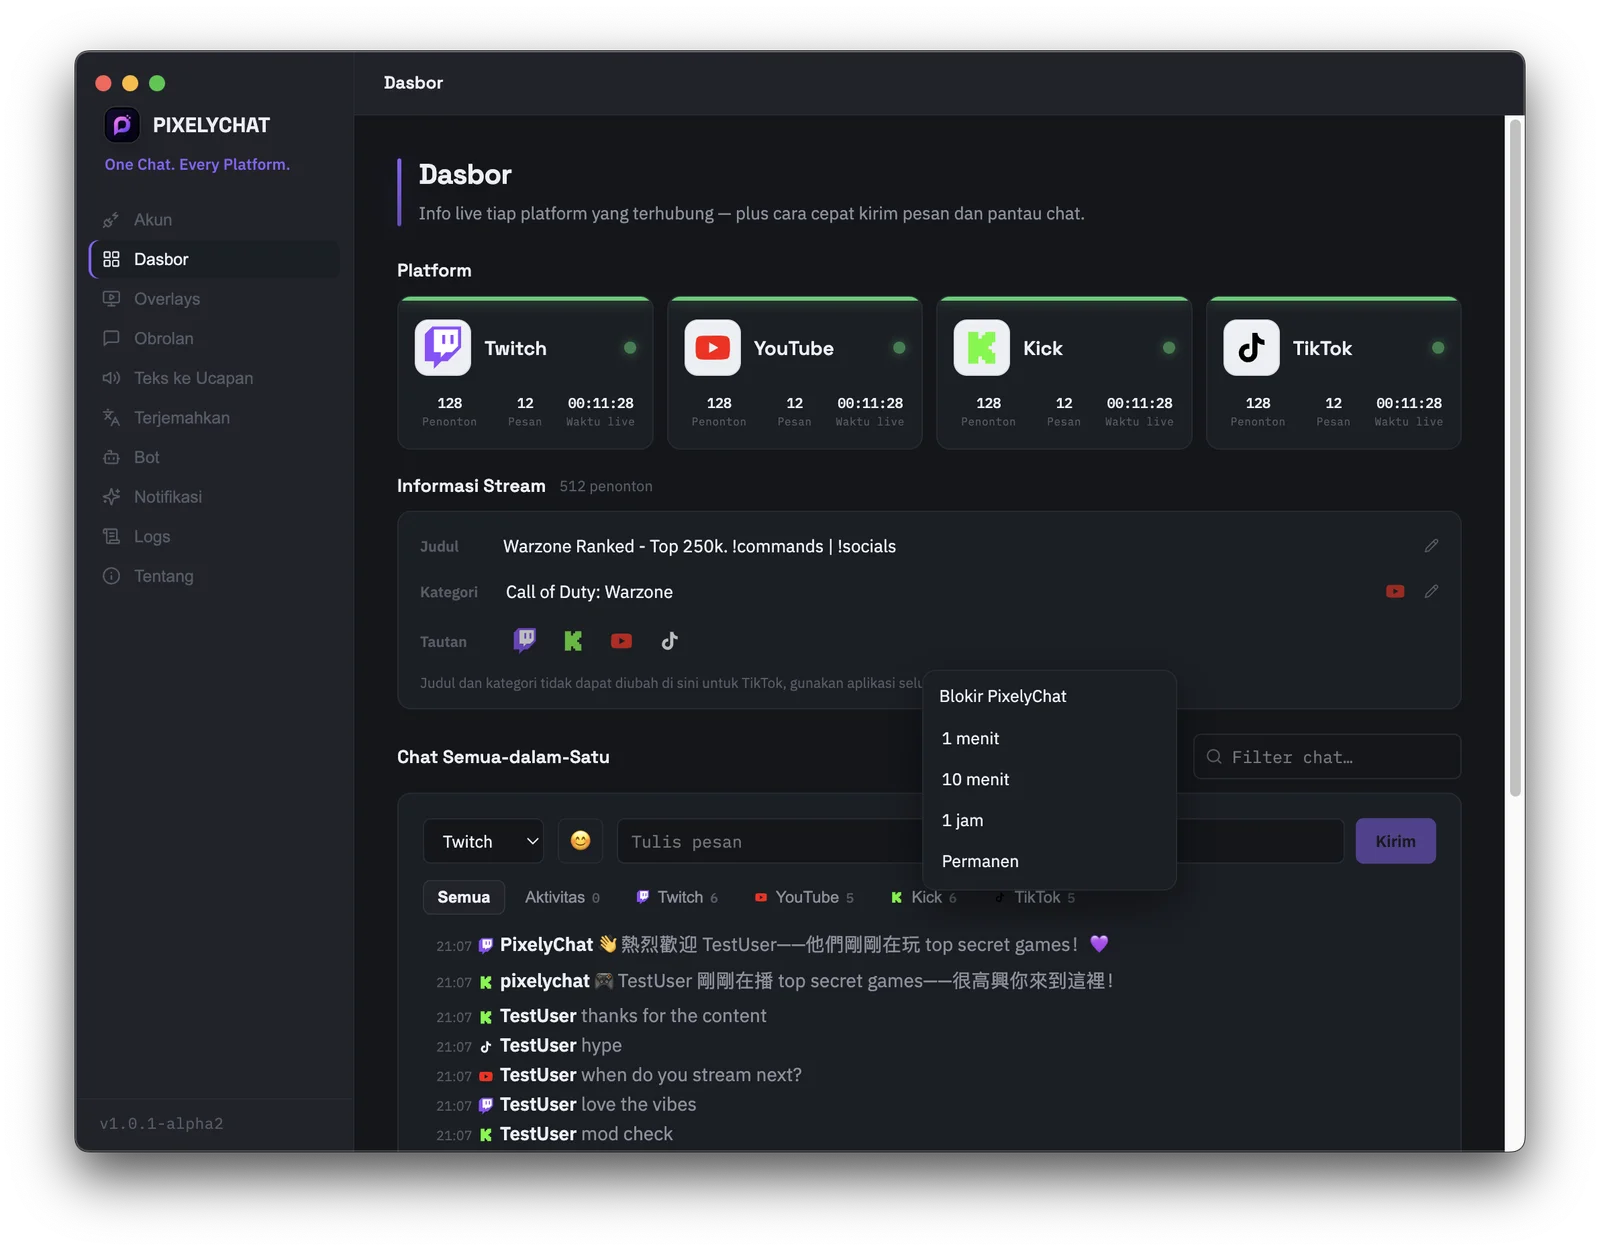1600x1251 pixels.
Task: Choose 10 menit block duration
Action: pos(1049,779)
